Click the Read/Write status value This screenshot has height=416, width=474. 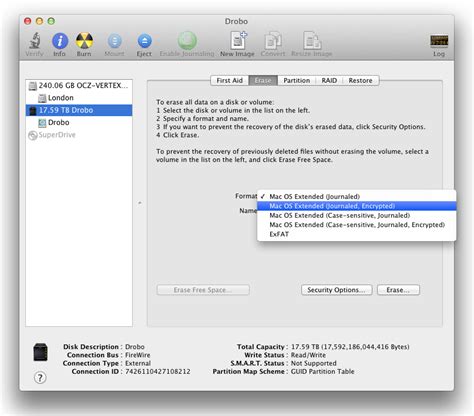(308, 355)
